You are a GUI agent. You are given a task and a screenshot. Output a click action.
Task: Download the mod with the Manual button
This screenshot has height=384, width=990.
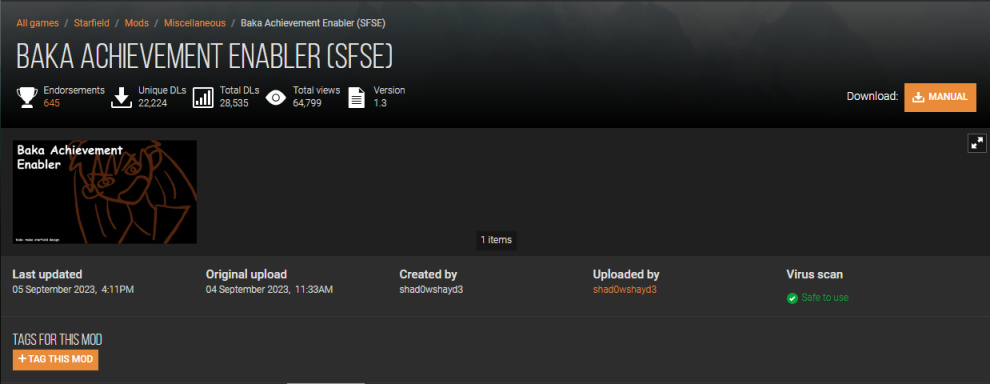coord(940,97)
